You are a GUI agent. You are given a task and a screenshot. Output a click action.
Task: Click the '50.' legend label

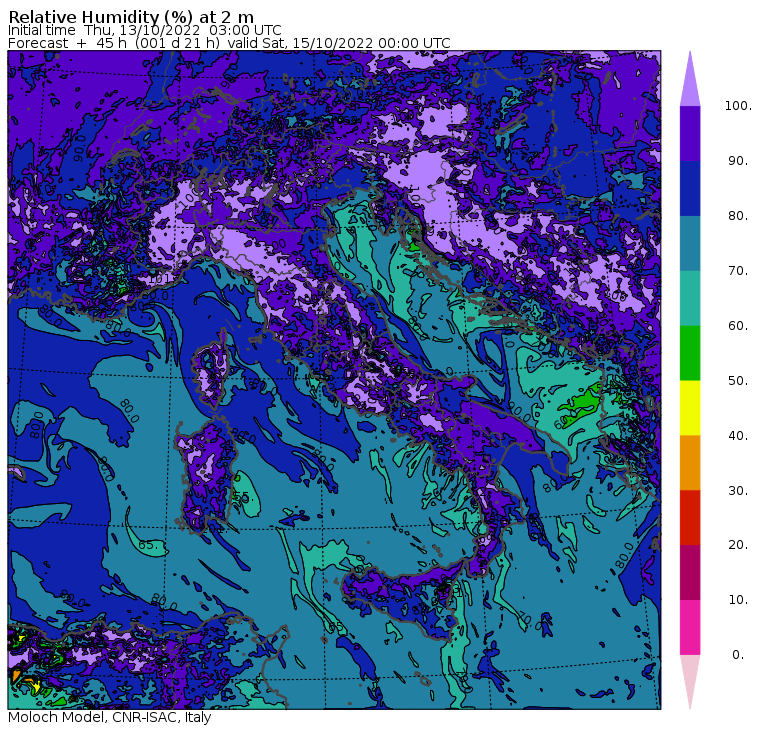pos(738,381)
